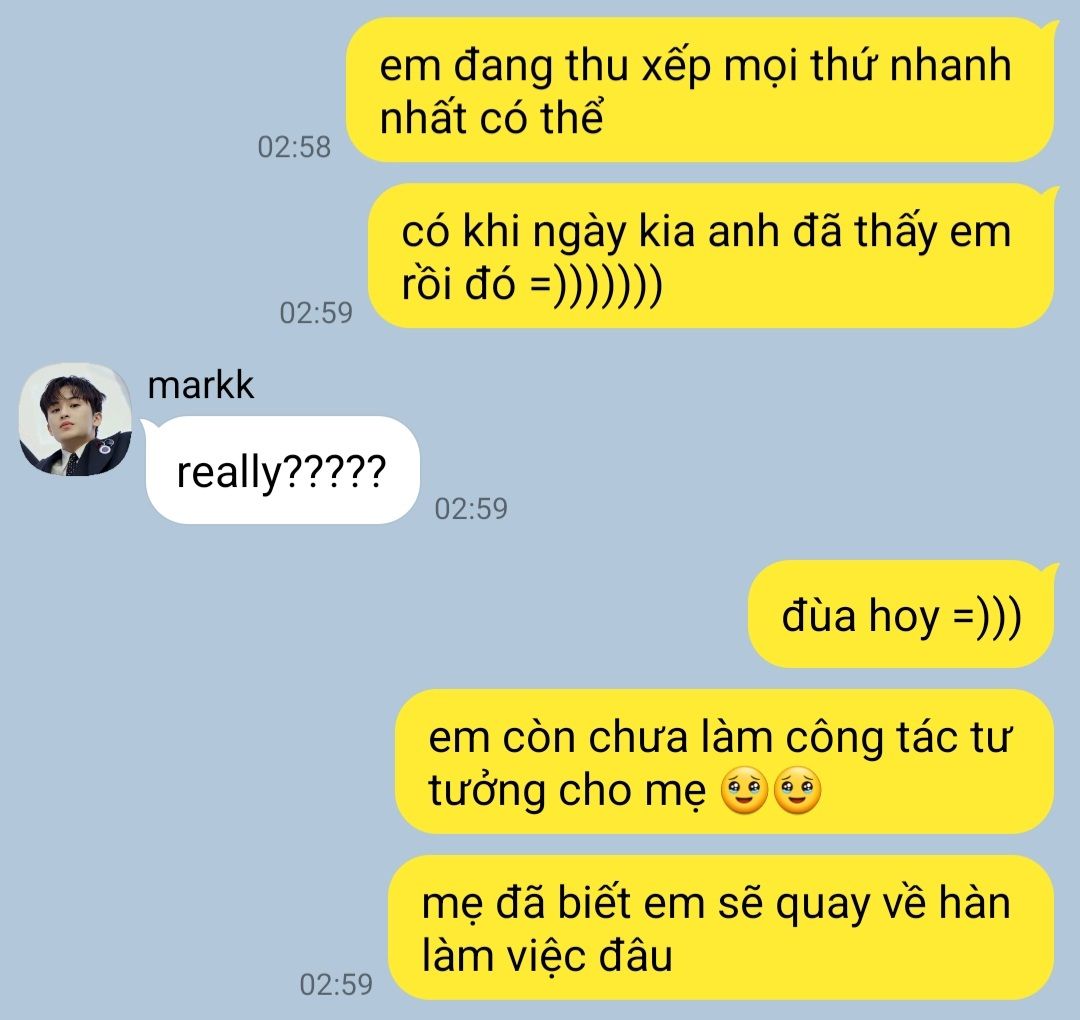
Task: Select the "really?????" message bubble
Action: (282, 470)
